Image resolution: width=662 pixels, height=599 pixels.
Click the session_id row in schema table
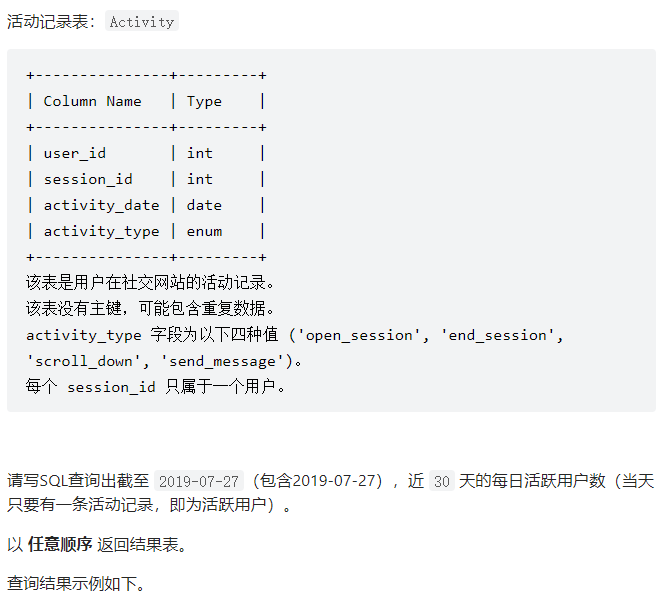146,179
